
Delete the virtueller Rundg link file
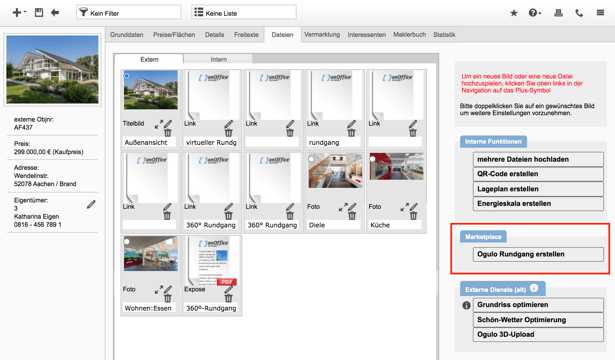[x=229, y=133]
